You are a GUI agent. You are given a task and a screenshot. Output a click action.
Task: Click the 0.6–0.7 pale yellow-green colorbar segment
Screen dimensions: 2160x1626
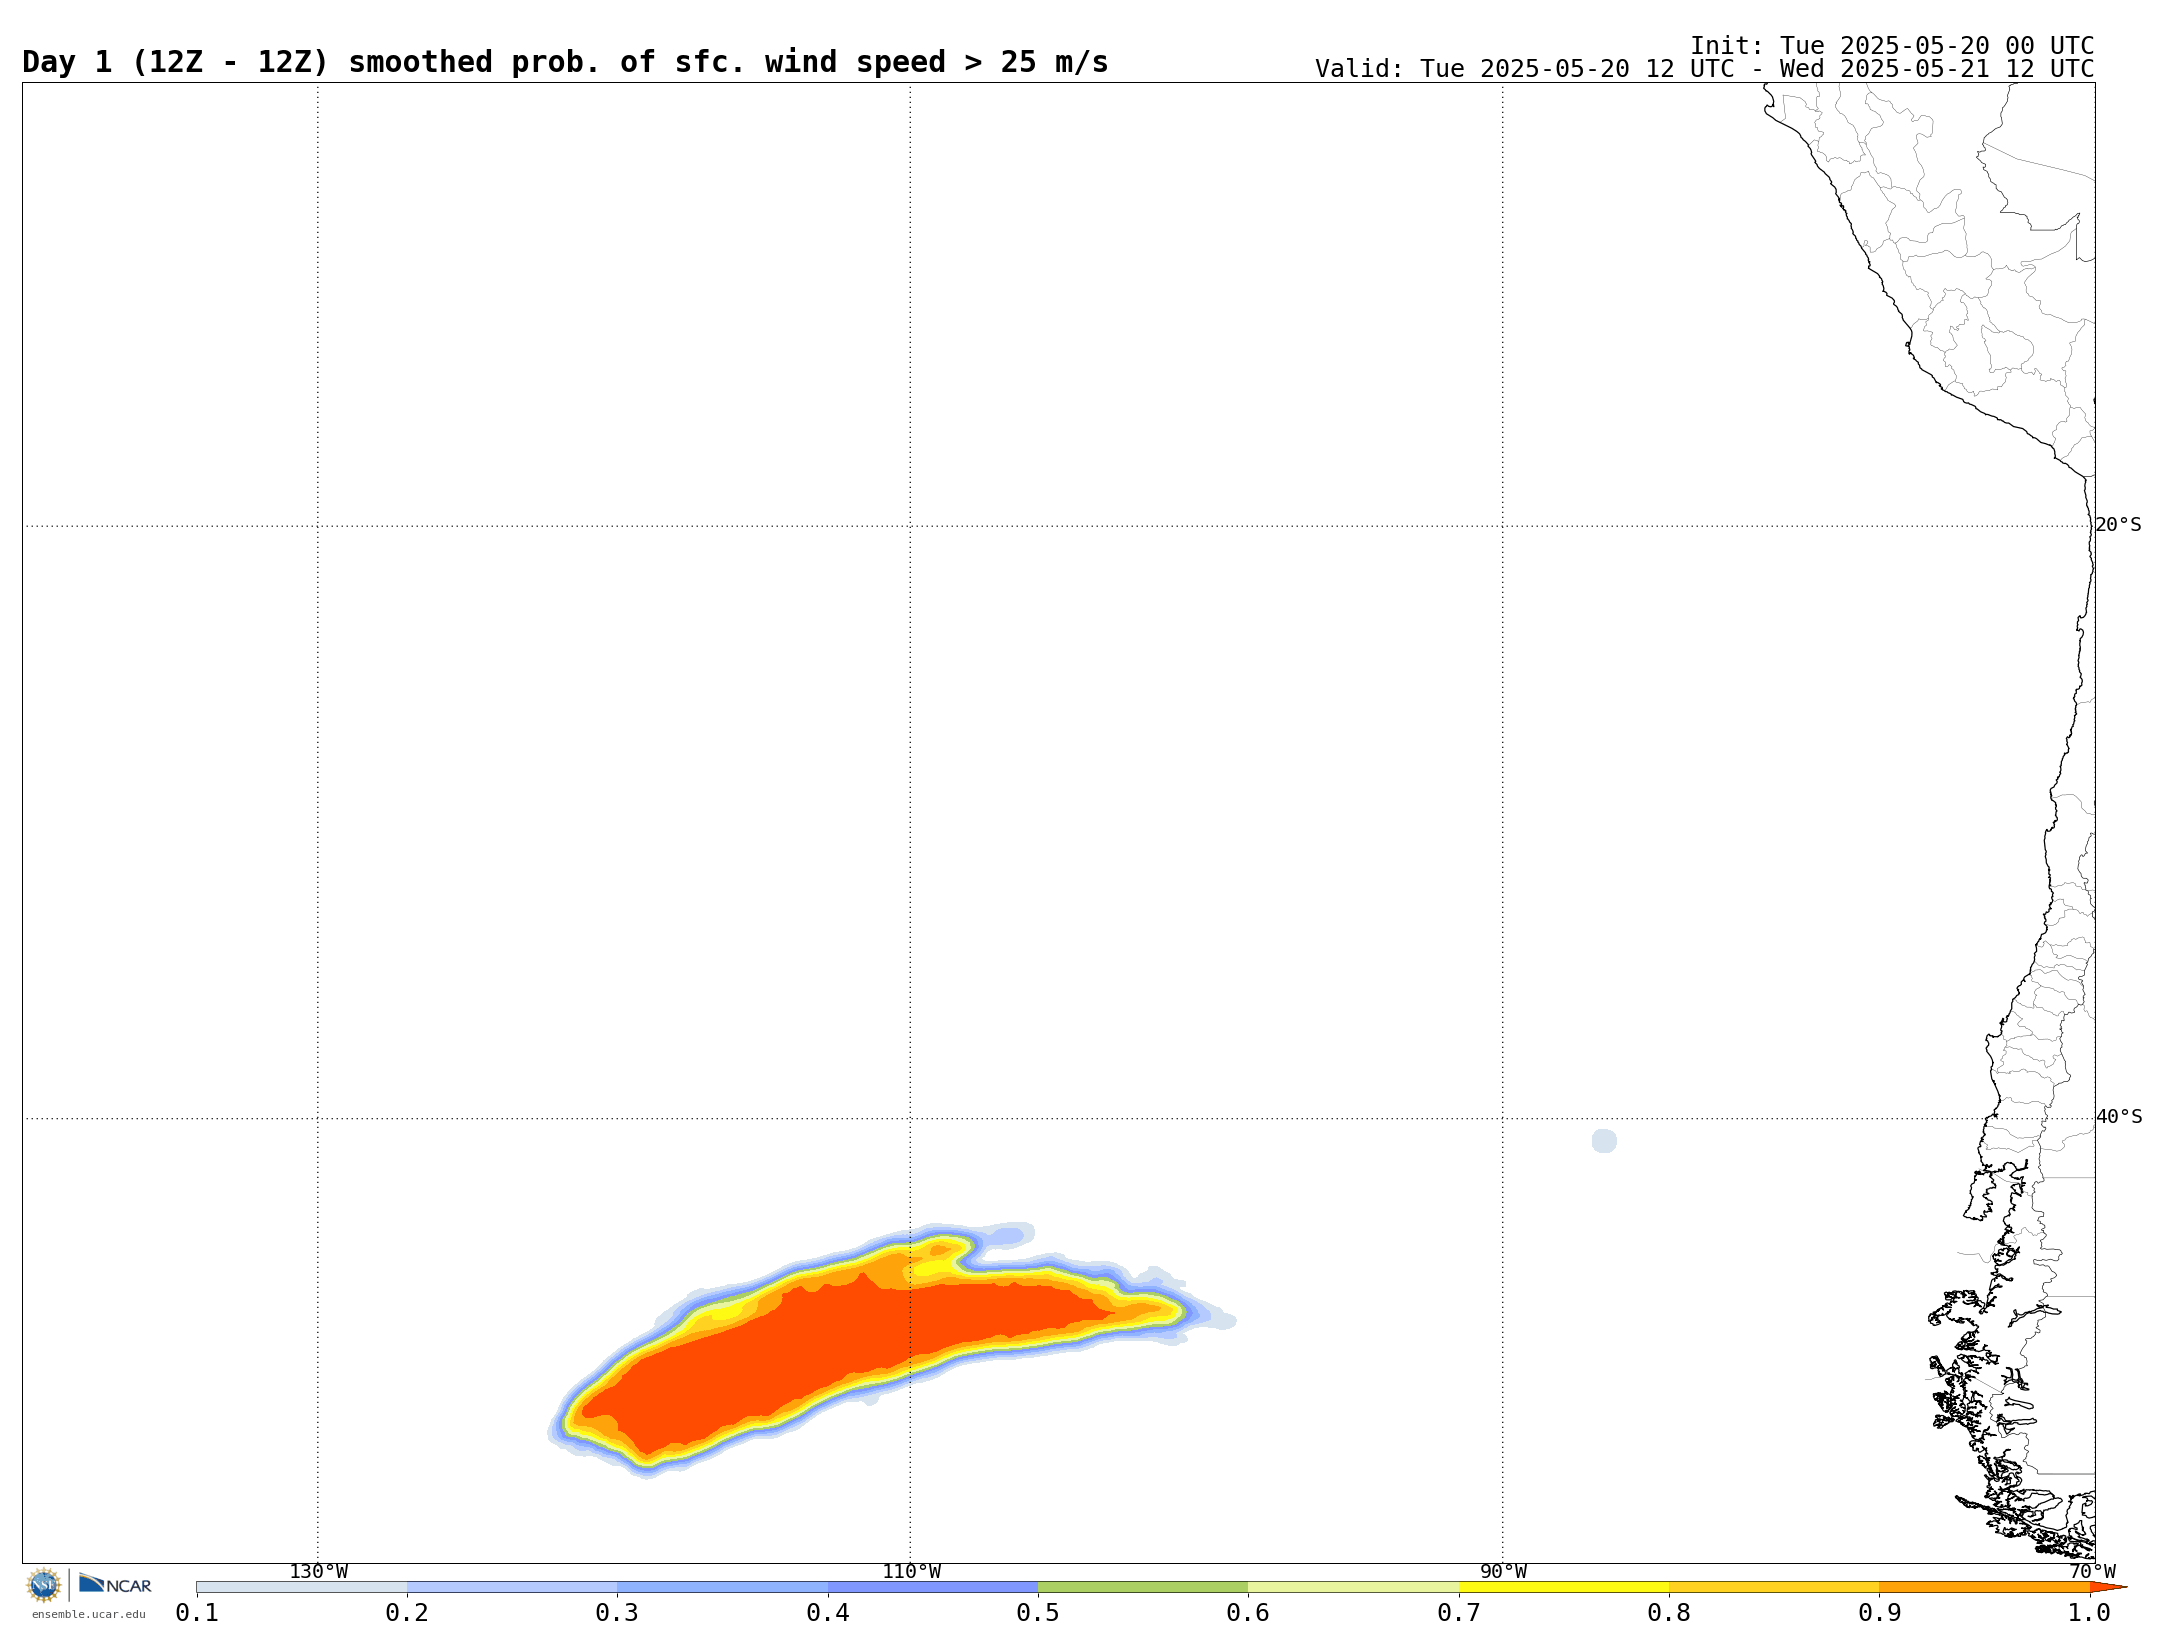pos(1353,1587)
